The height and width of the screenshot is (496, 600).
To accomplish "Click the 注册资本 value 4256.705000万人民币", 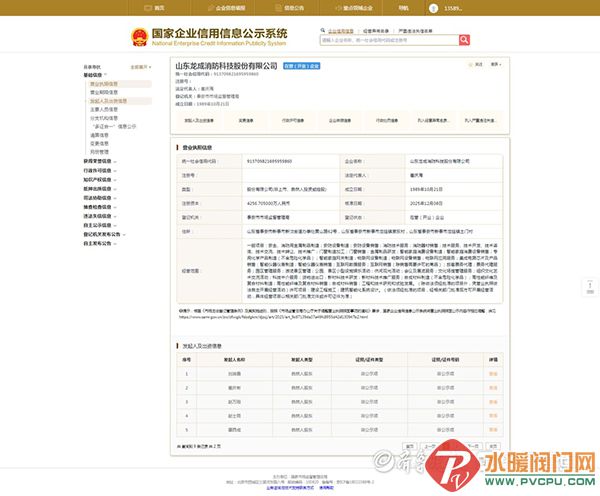I will pyautogui.click(x=268, y=203).
